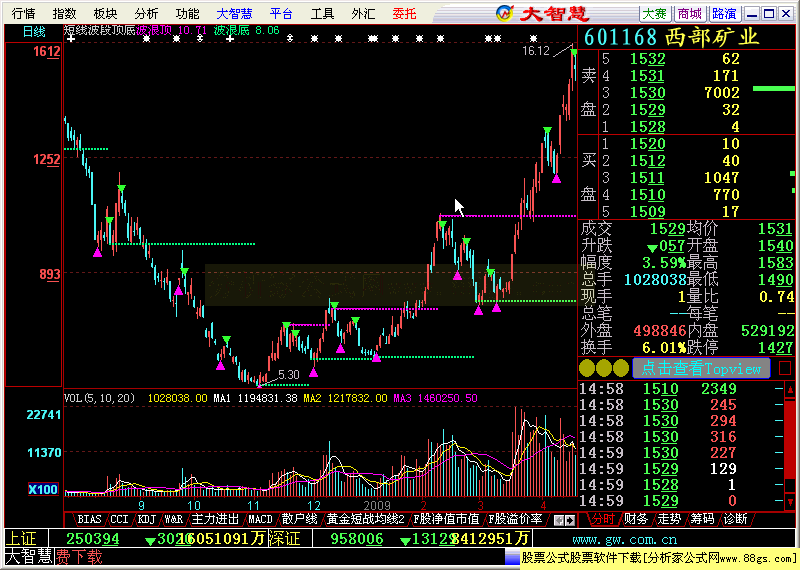Viewport: 800px width, 570px height.
Task: Switch to the CCI indicator tab
Action: coord(119,519)
